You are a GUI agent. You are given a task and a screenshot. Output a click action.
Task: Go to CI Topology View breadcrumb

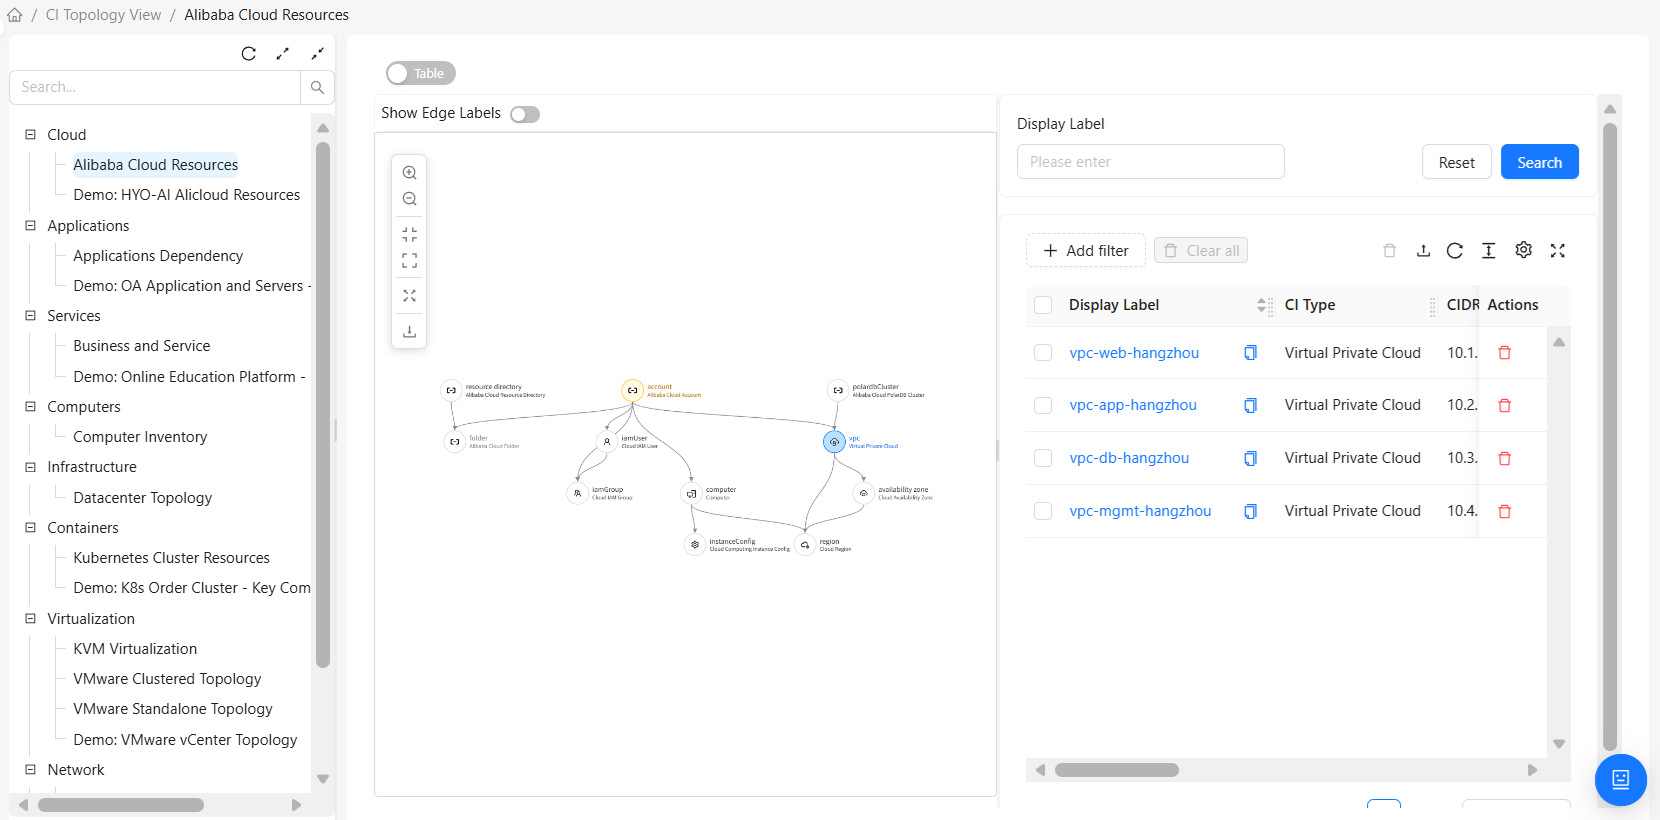click(x=103, y=15)
